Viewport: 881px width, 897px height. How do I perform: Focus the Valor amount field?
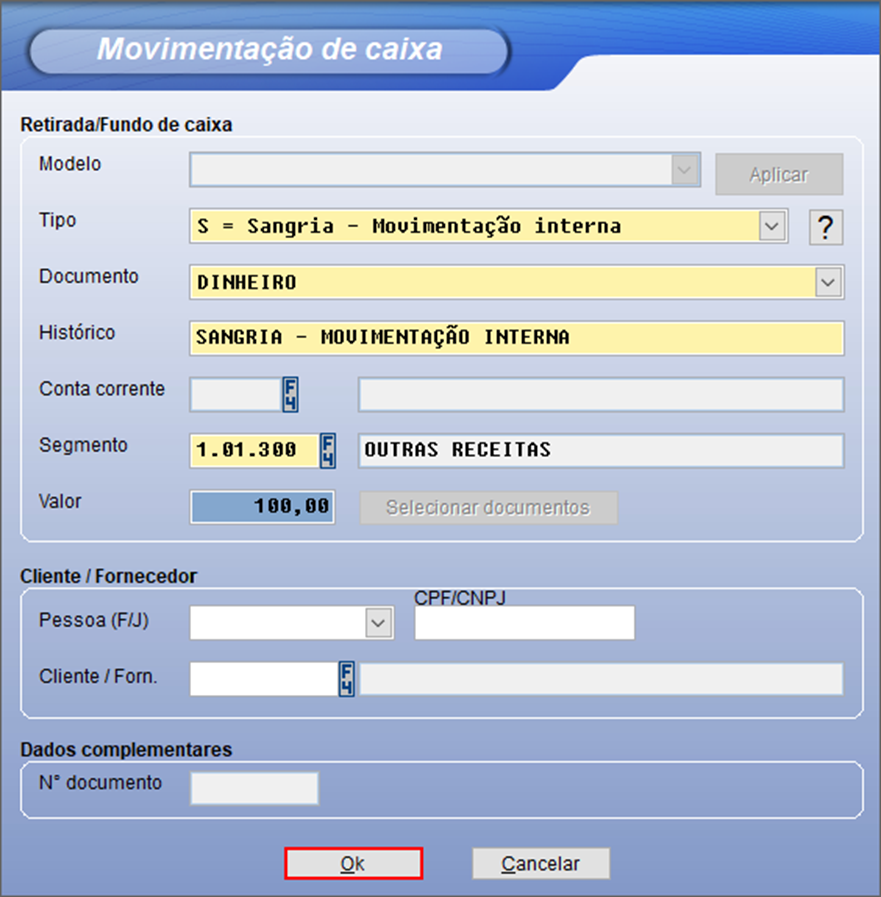click(262, 508)
